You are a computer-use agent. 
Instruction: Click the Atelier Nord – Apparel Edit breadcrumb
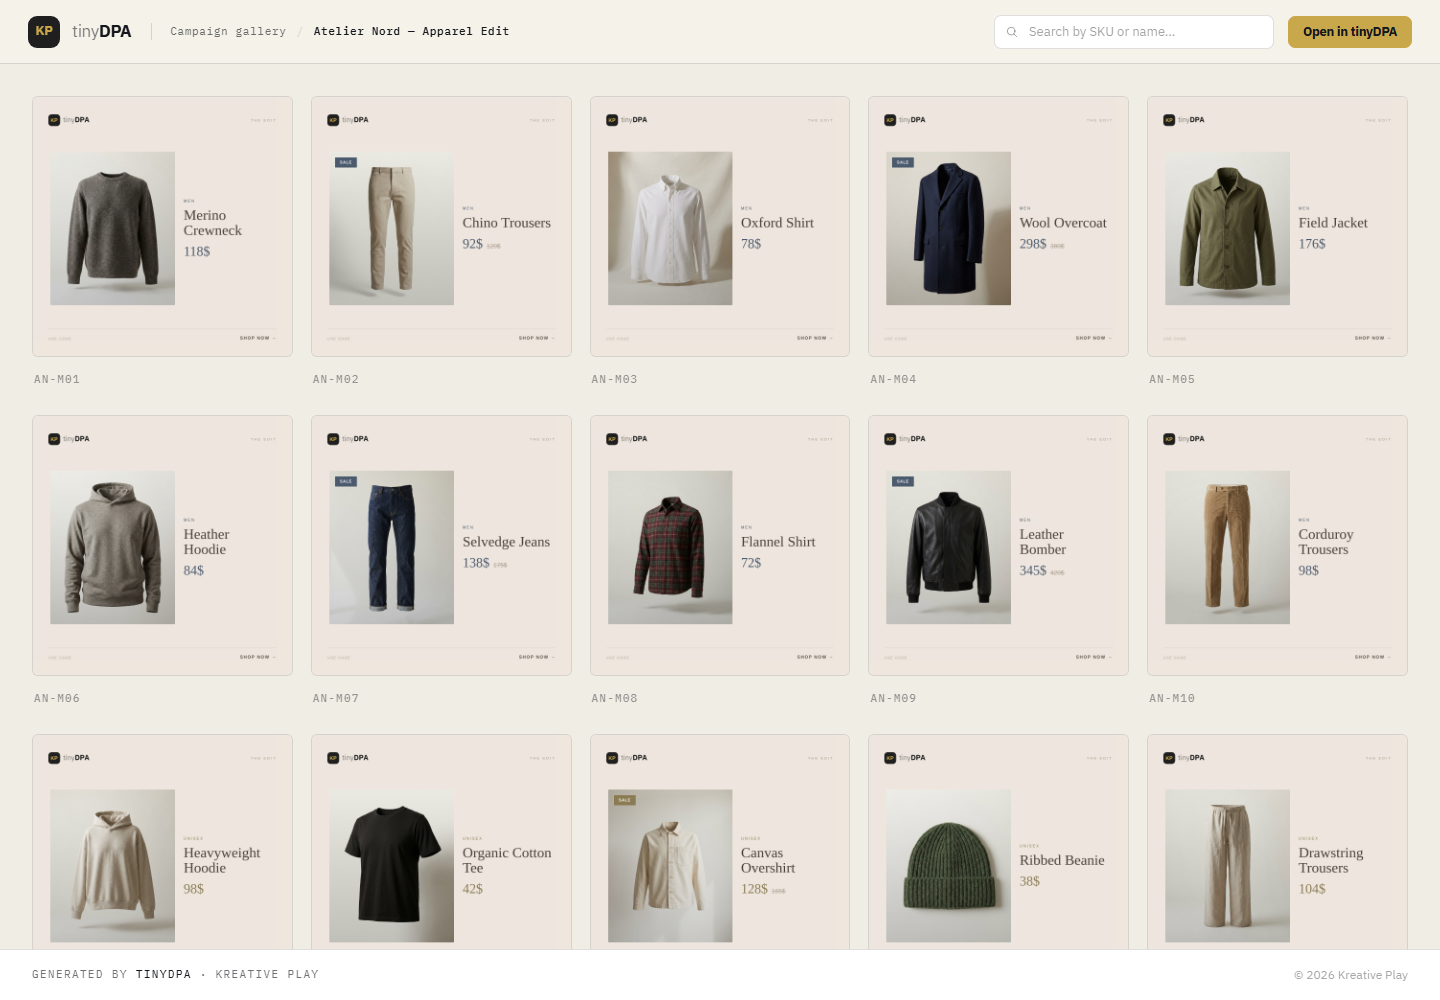click(x=411, y=32)
